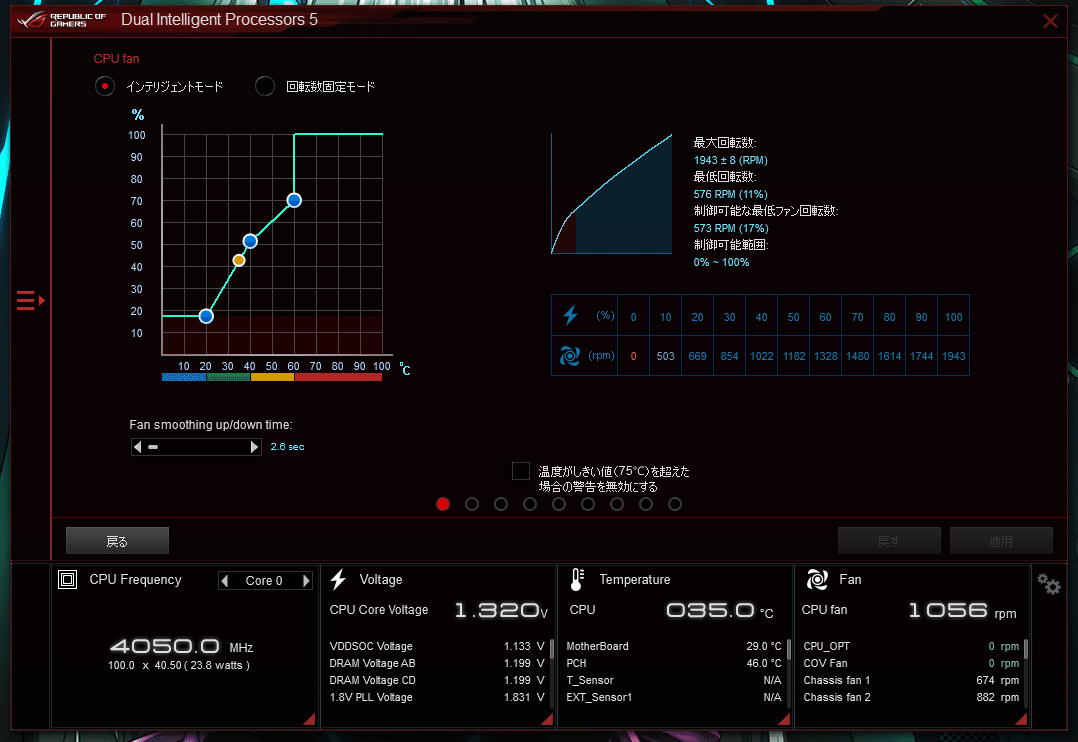
Task: Go to the eighth fan page dot
Action: 646,504
